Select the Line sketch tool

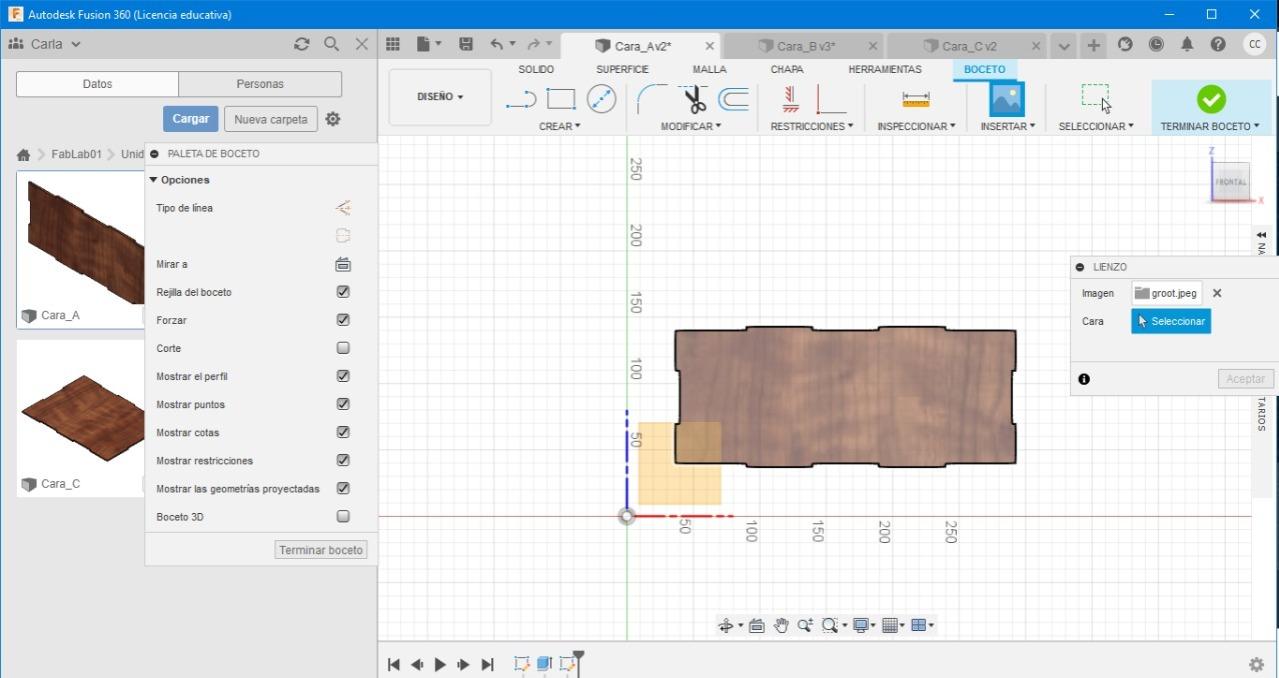pos(521,99)
